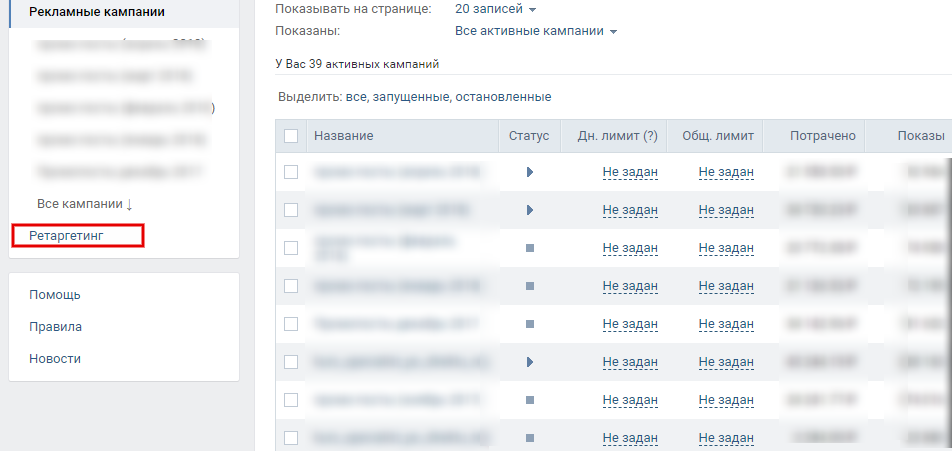Click daily limit 'Не задан' in eighth row
Image resolution: width=952 pixels, height=451 pixels.
[x=630, y=438]
